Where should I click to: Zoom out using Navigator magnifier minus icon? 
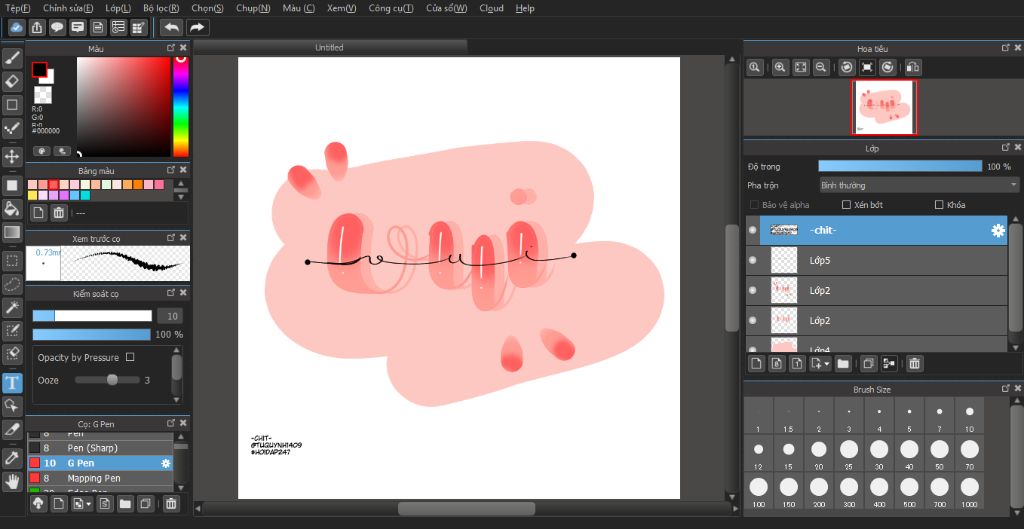click(821, 67)
